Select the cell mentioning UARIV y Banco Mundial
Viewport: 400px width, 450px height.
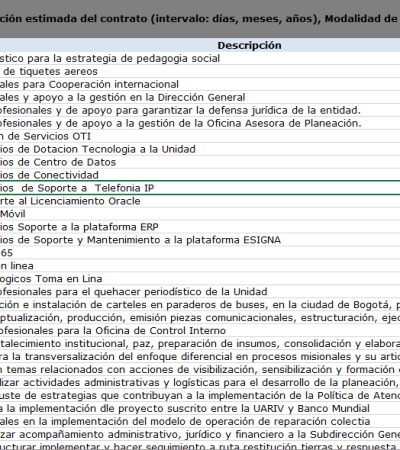[200, 409]
